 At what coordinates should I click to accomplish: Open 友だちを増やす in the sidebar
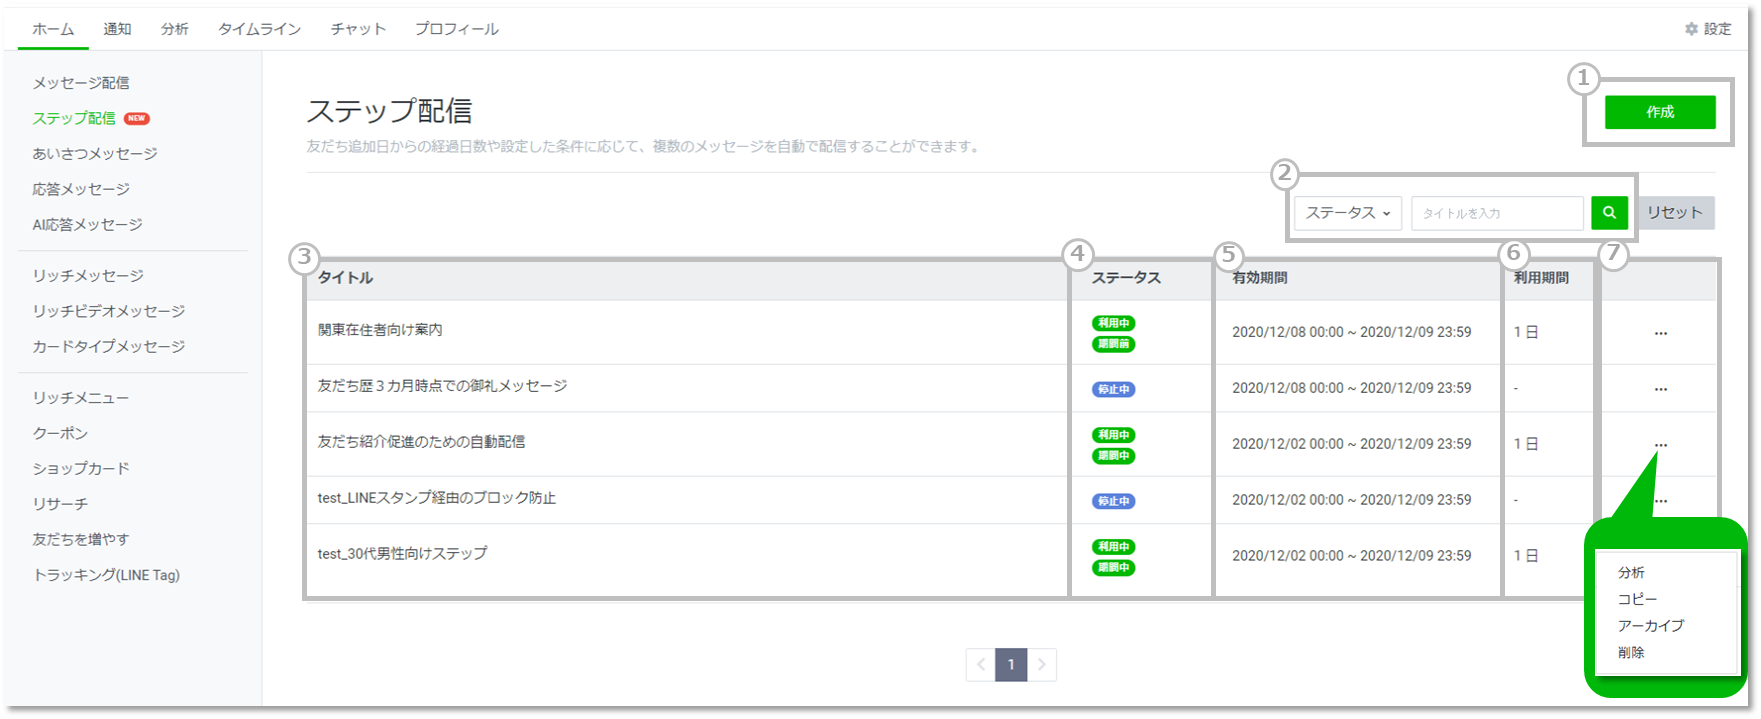(x=81, y=539)
